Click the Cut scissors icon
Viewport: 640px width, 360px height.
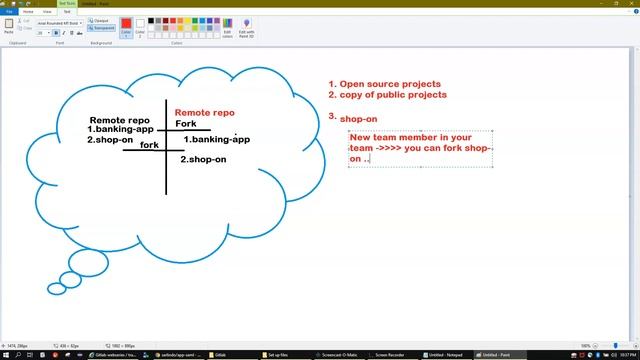[20, 21]
